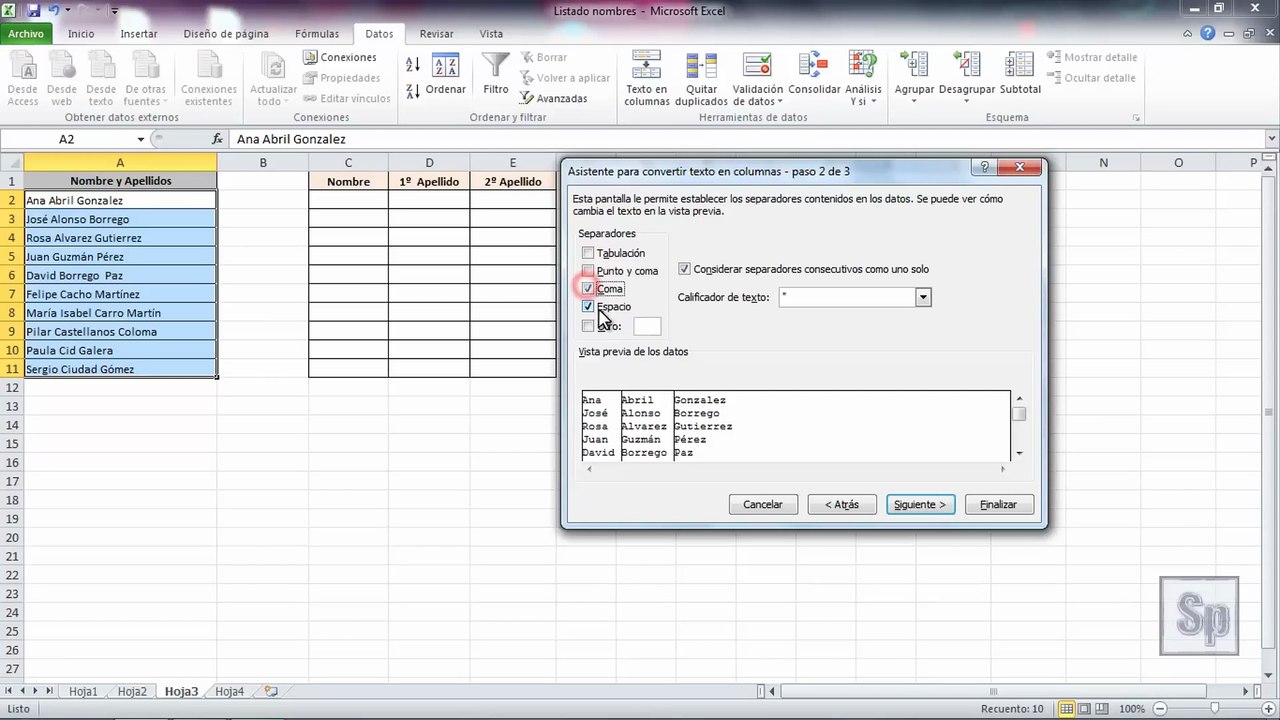Go back with the Atrás button
Viewport: 1280px width, 720px height.
tap(842, 504)
